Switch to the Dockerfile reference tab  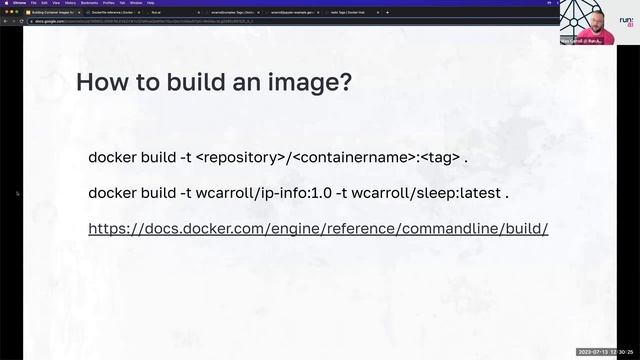113,13
